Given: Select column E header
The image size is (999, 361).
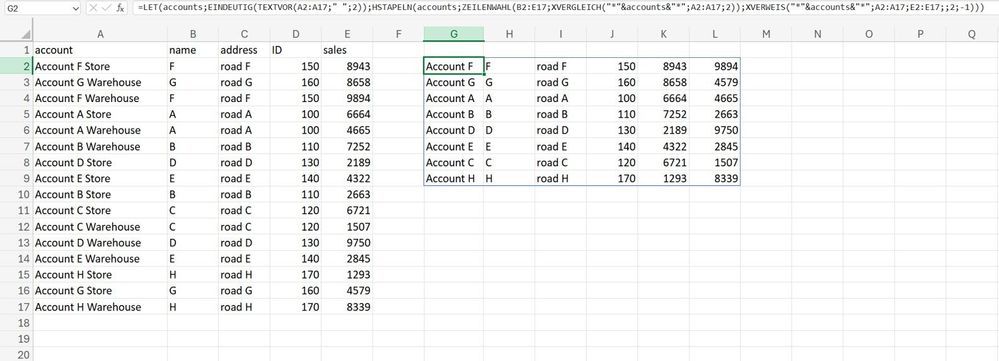Looking at the screenshot, I should (x=347, y=34).
